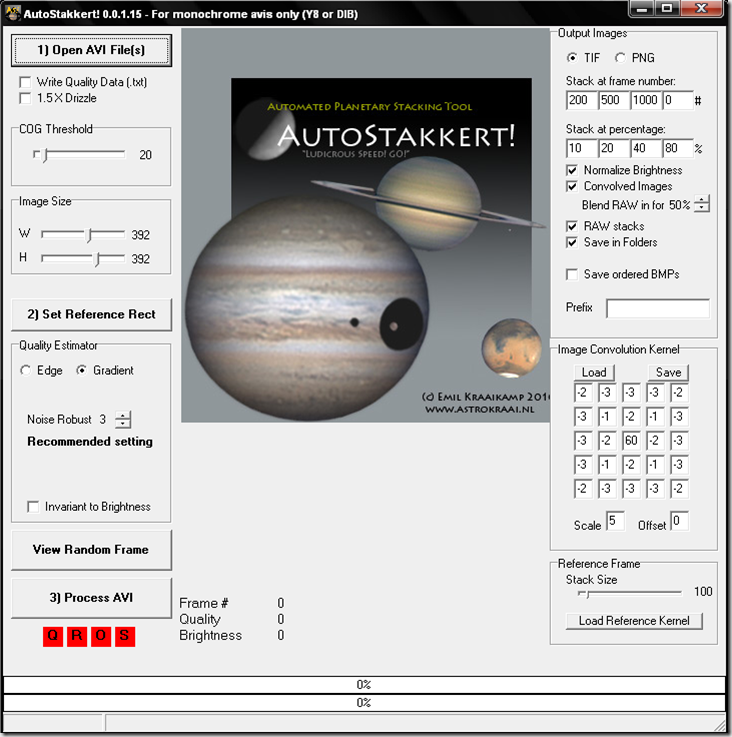Click the image width W slider
This screenshot has width=732, height=737.
pyautogui.click(x=83, y=234)
